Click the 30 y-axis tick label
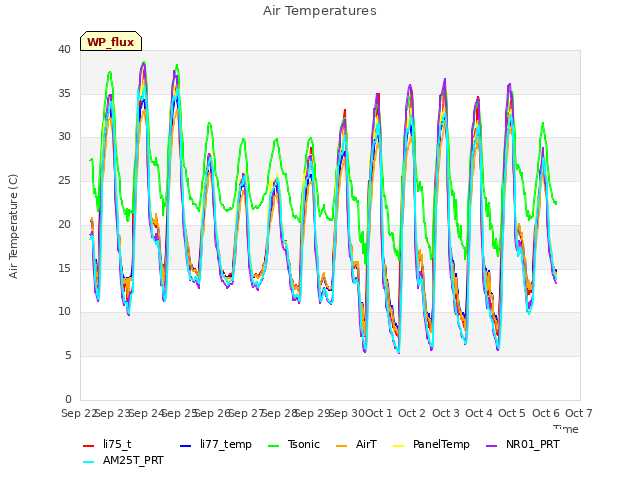This screenshot has width=640, height=480. click(x=64, y=137)
